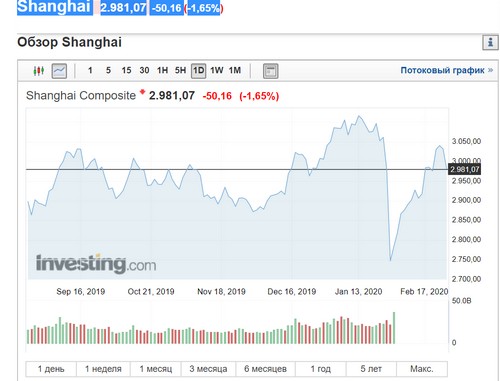
Task: Choose the 1M interval
Action: (235, 70)
